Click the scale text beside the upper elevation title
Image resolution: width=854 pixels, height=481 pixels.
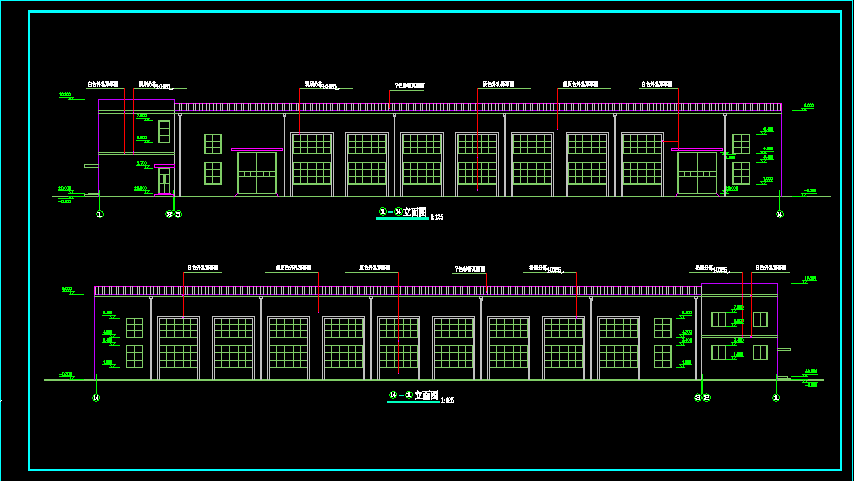(437, 217)
